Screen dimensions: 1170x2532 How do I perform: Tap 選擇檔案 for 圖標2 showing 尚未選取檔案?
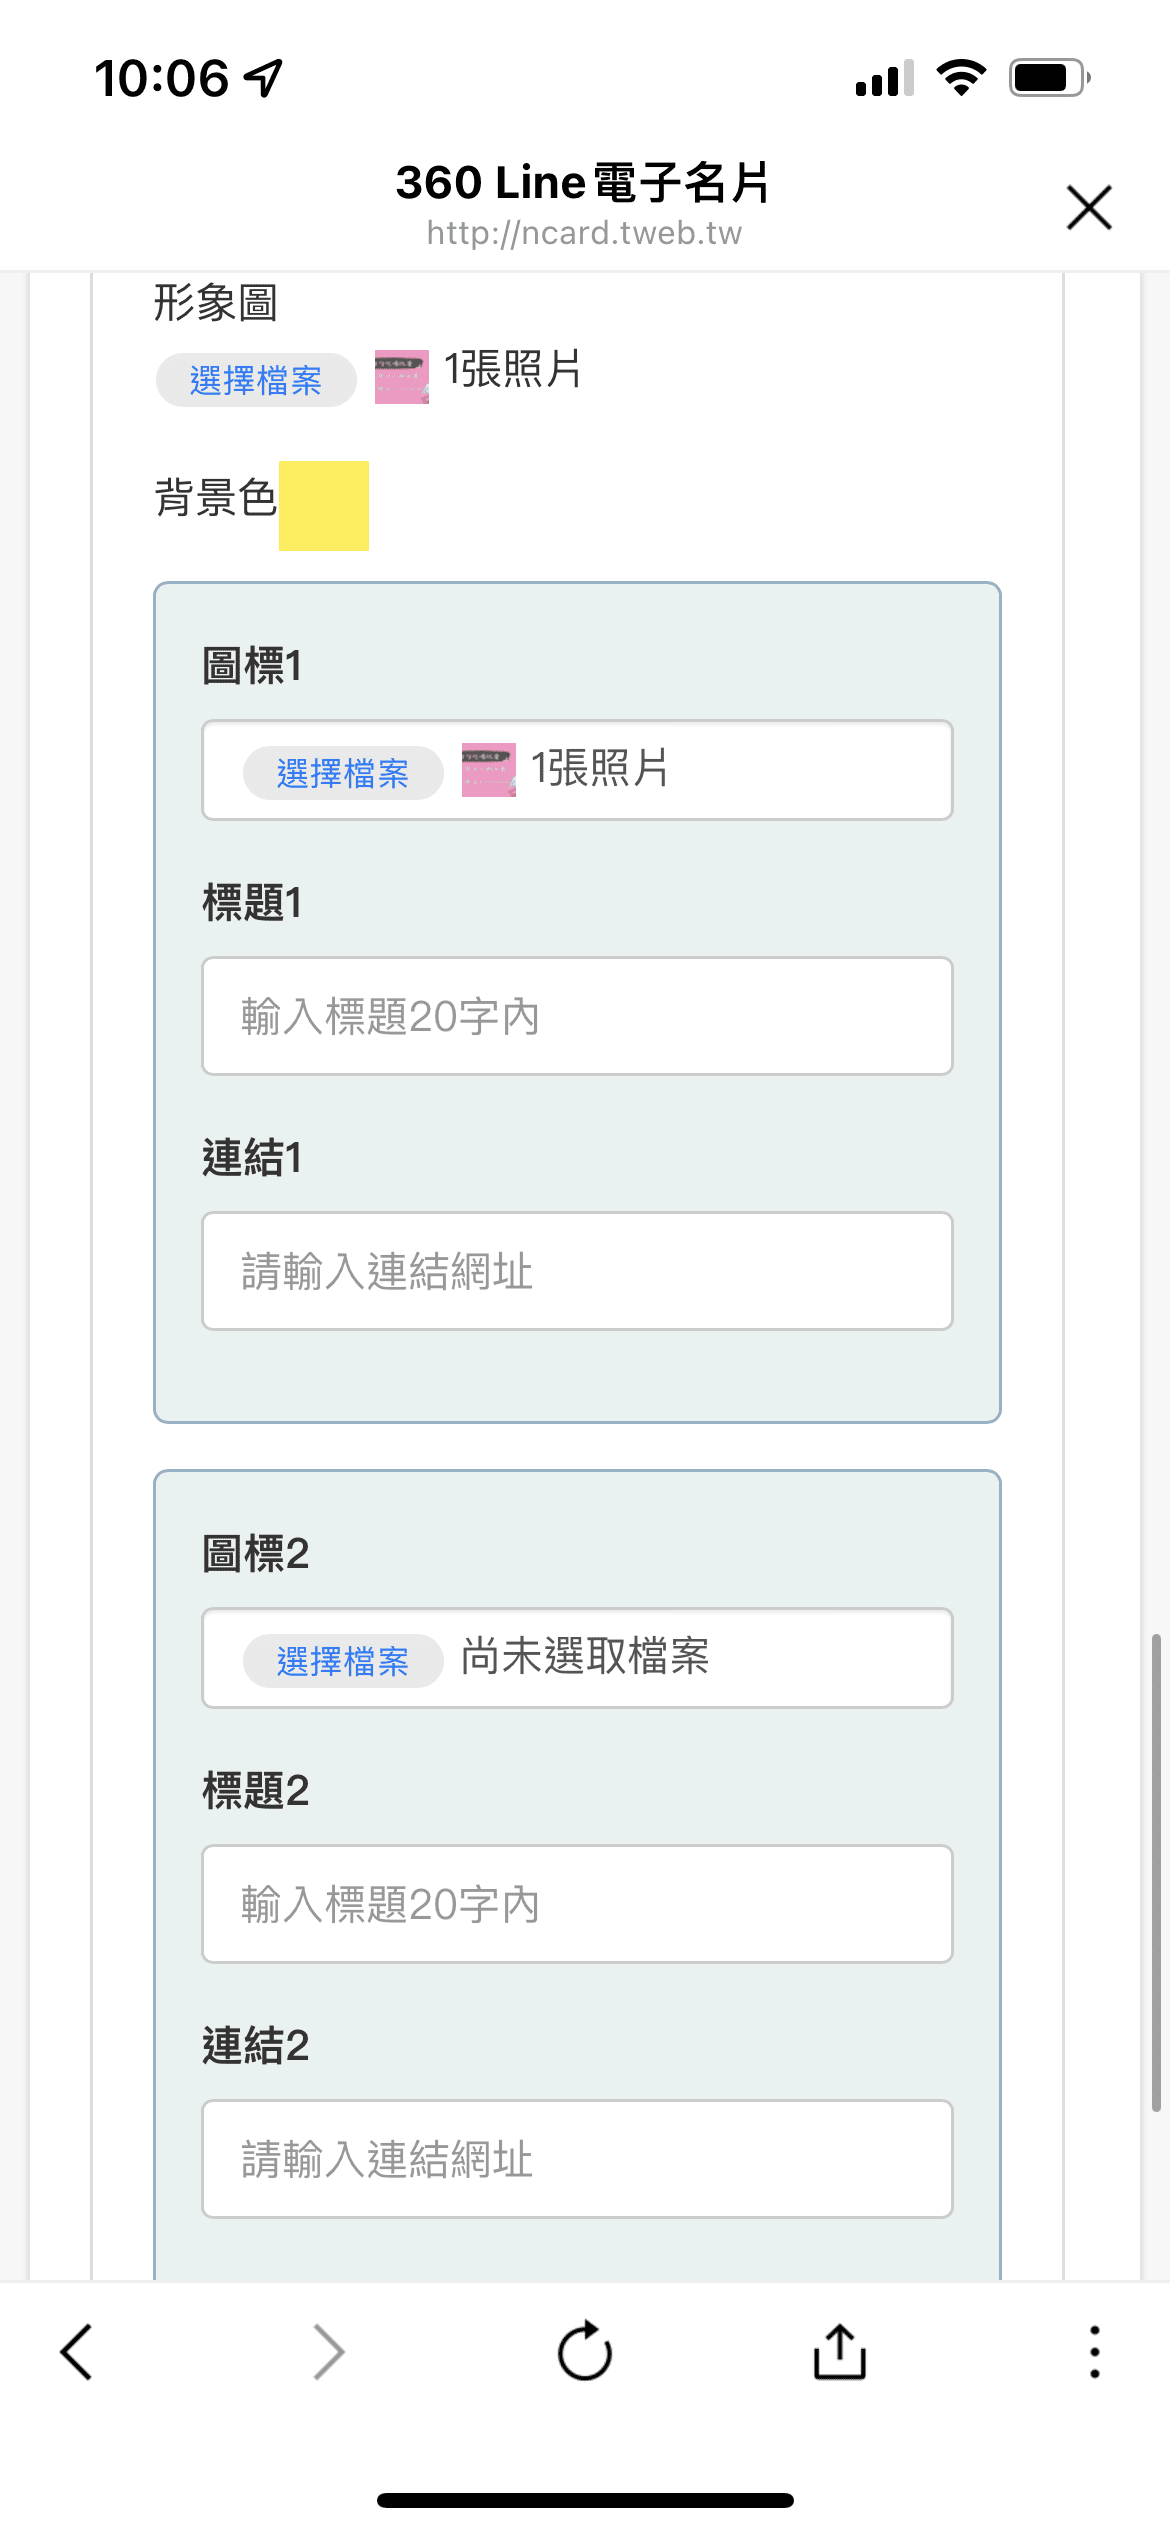coord(343,1656)
